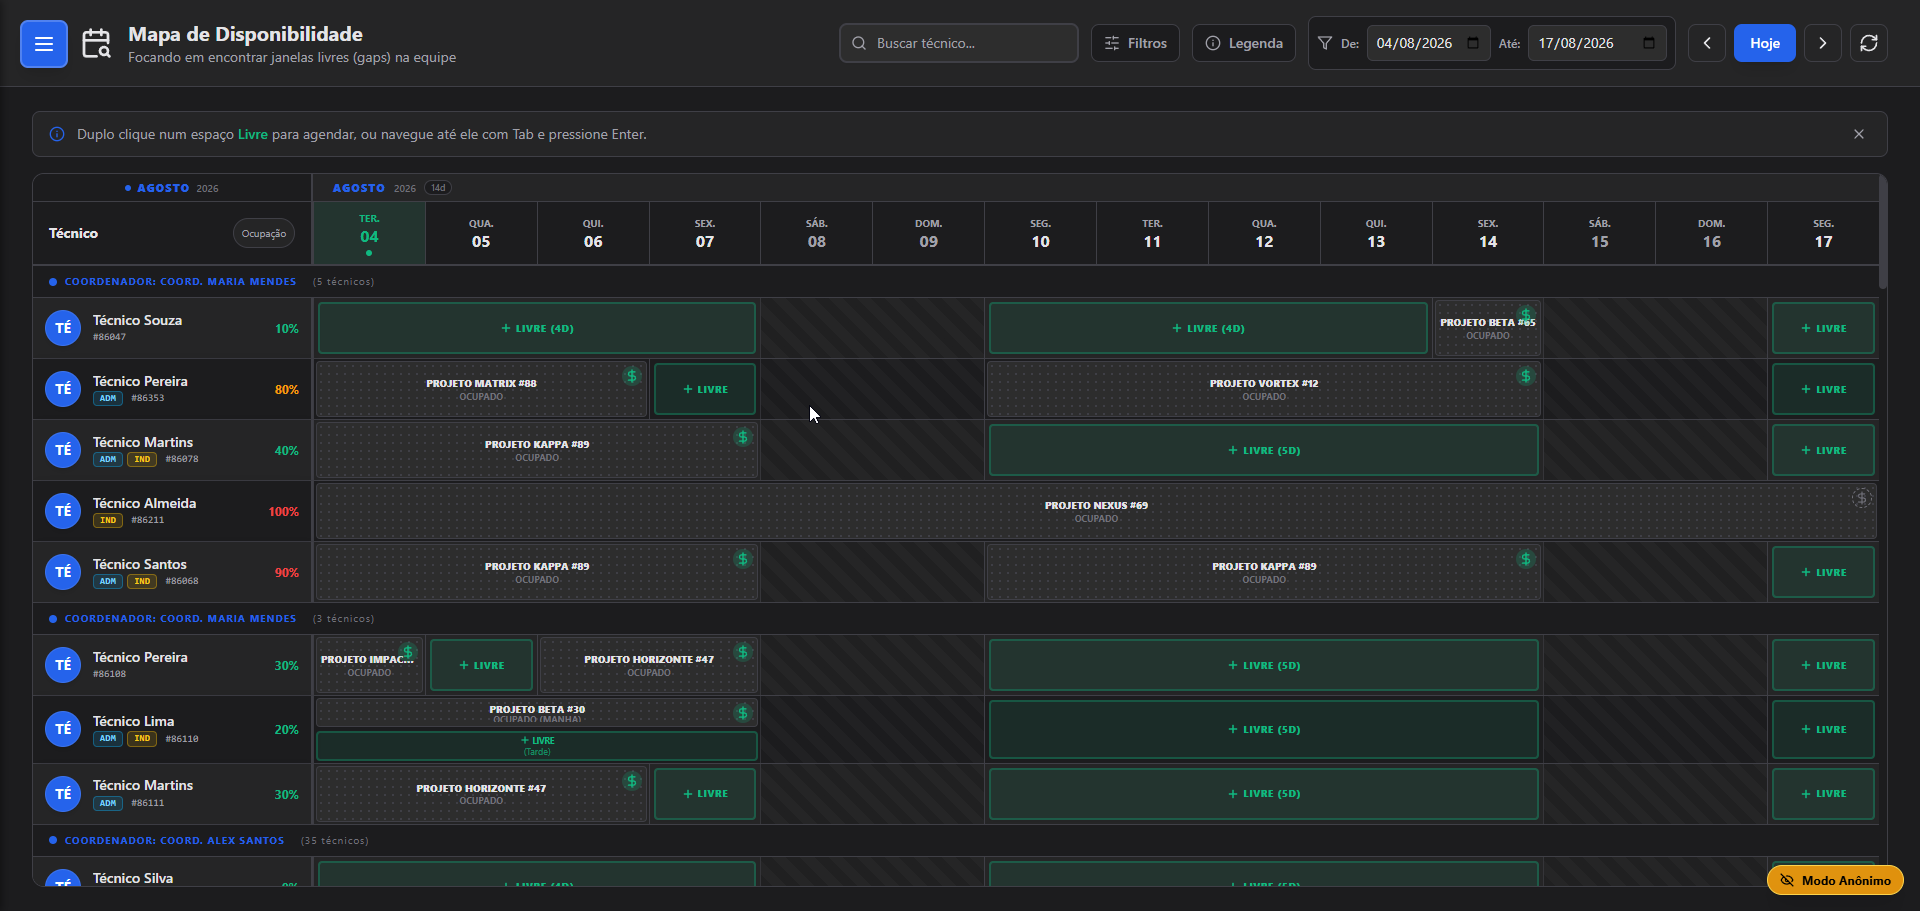This screenshot has height=911, width=1920.
Task: Select Técnico Lima Livre (5D) slot
Action: click(1264, 729)
